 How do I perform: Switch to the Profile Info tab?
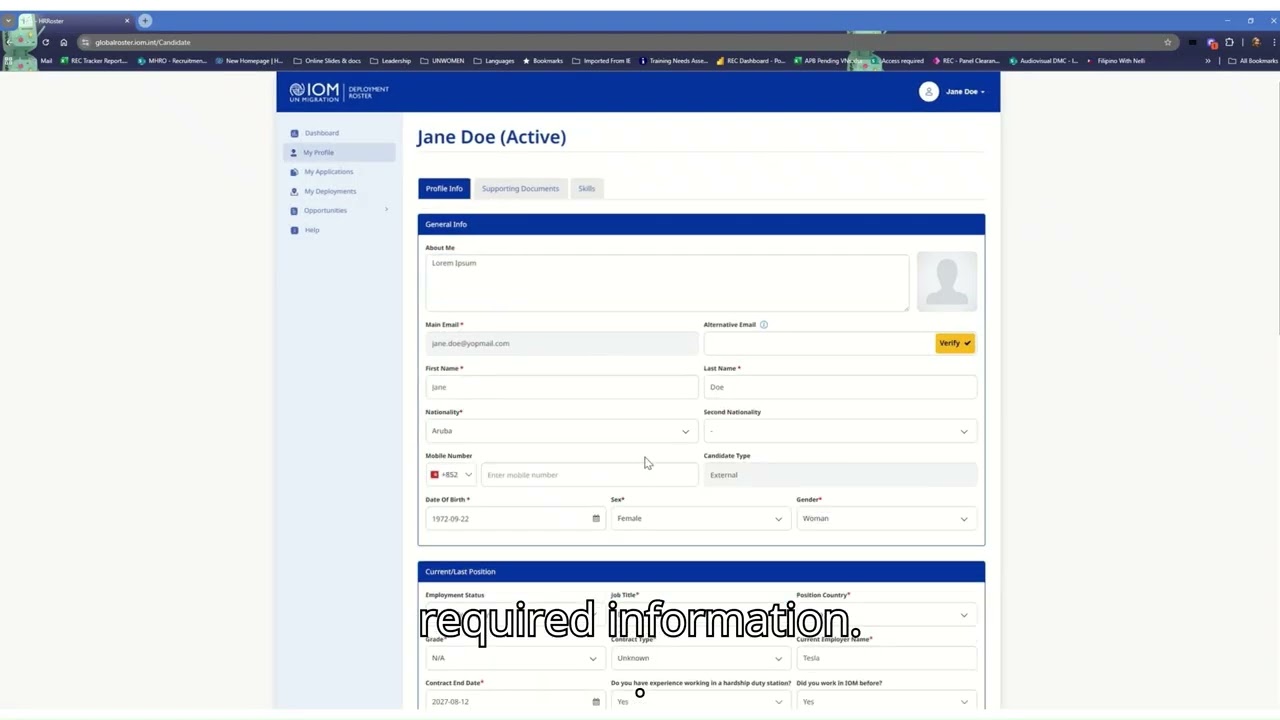point(444,189)
